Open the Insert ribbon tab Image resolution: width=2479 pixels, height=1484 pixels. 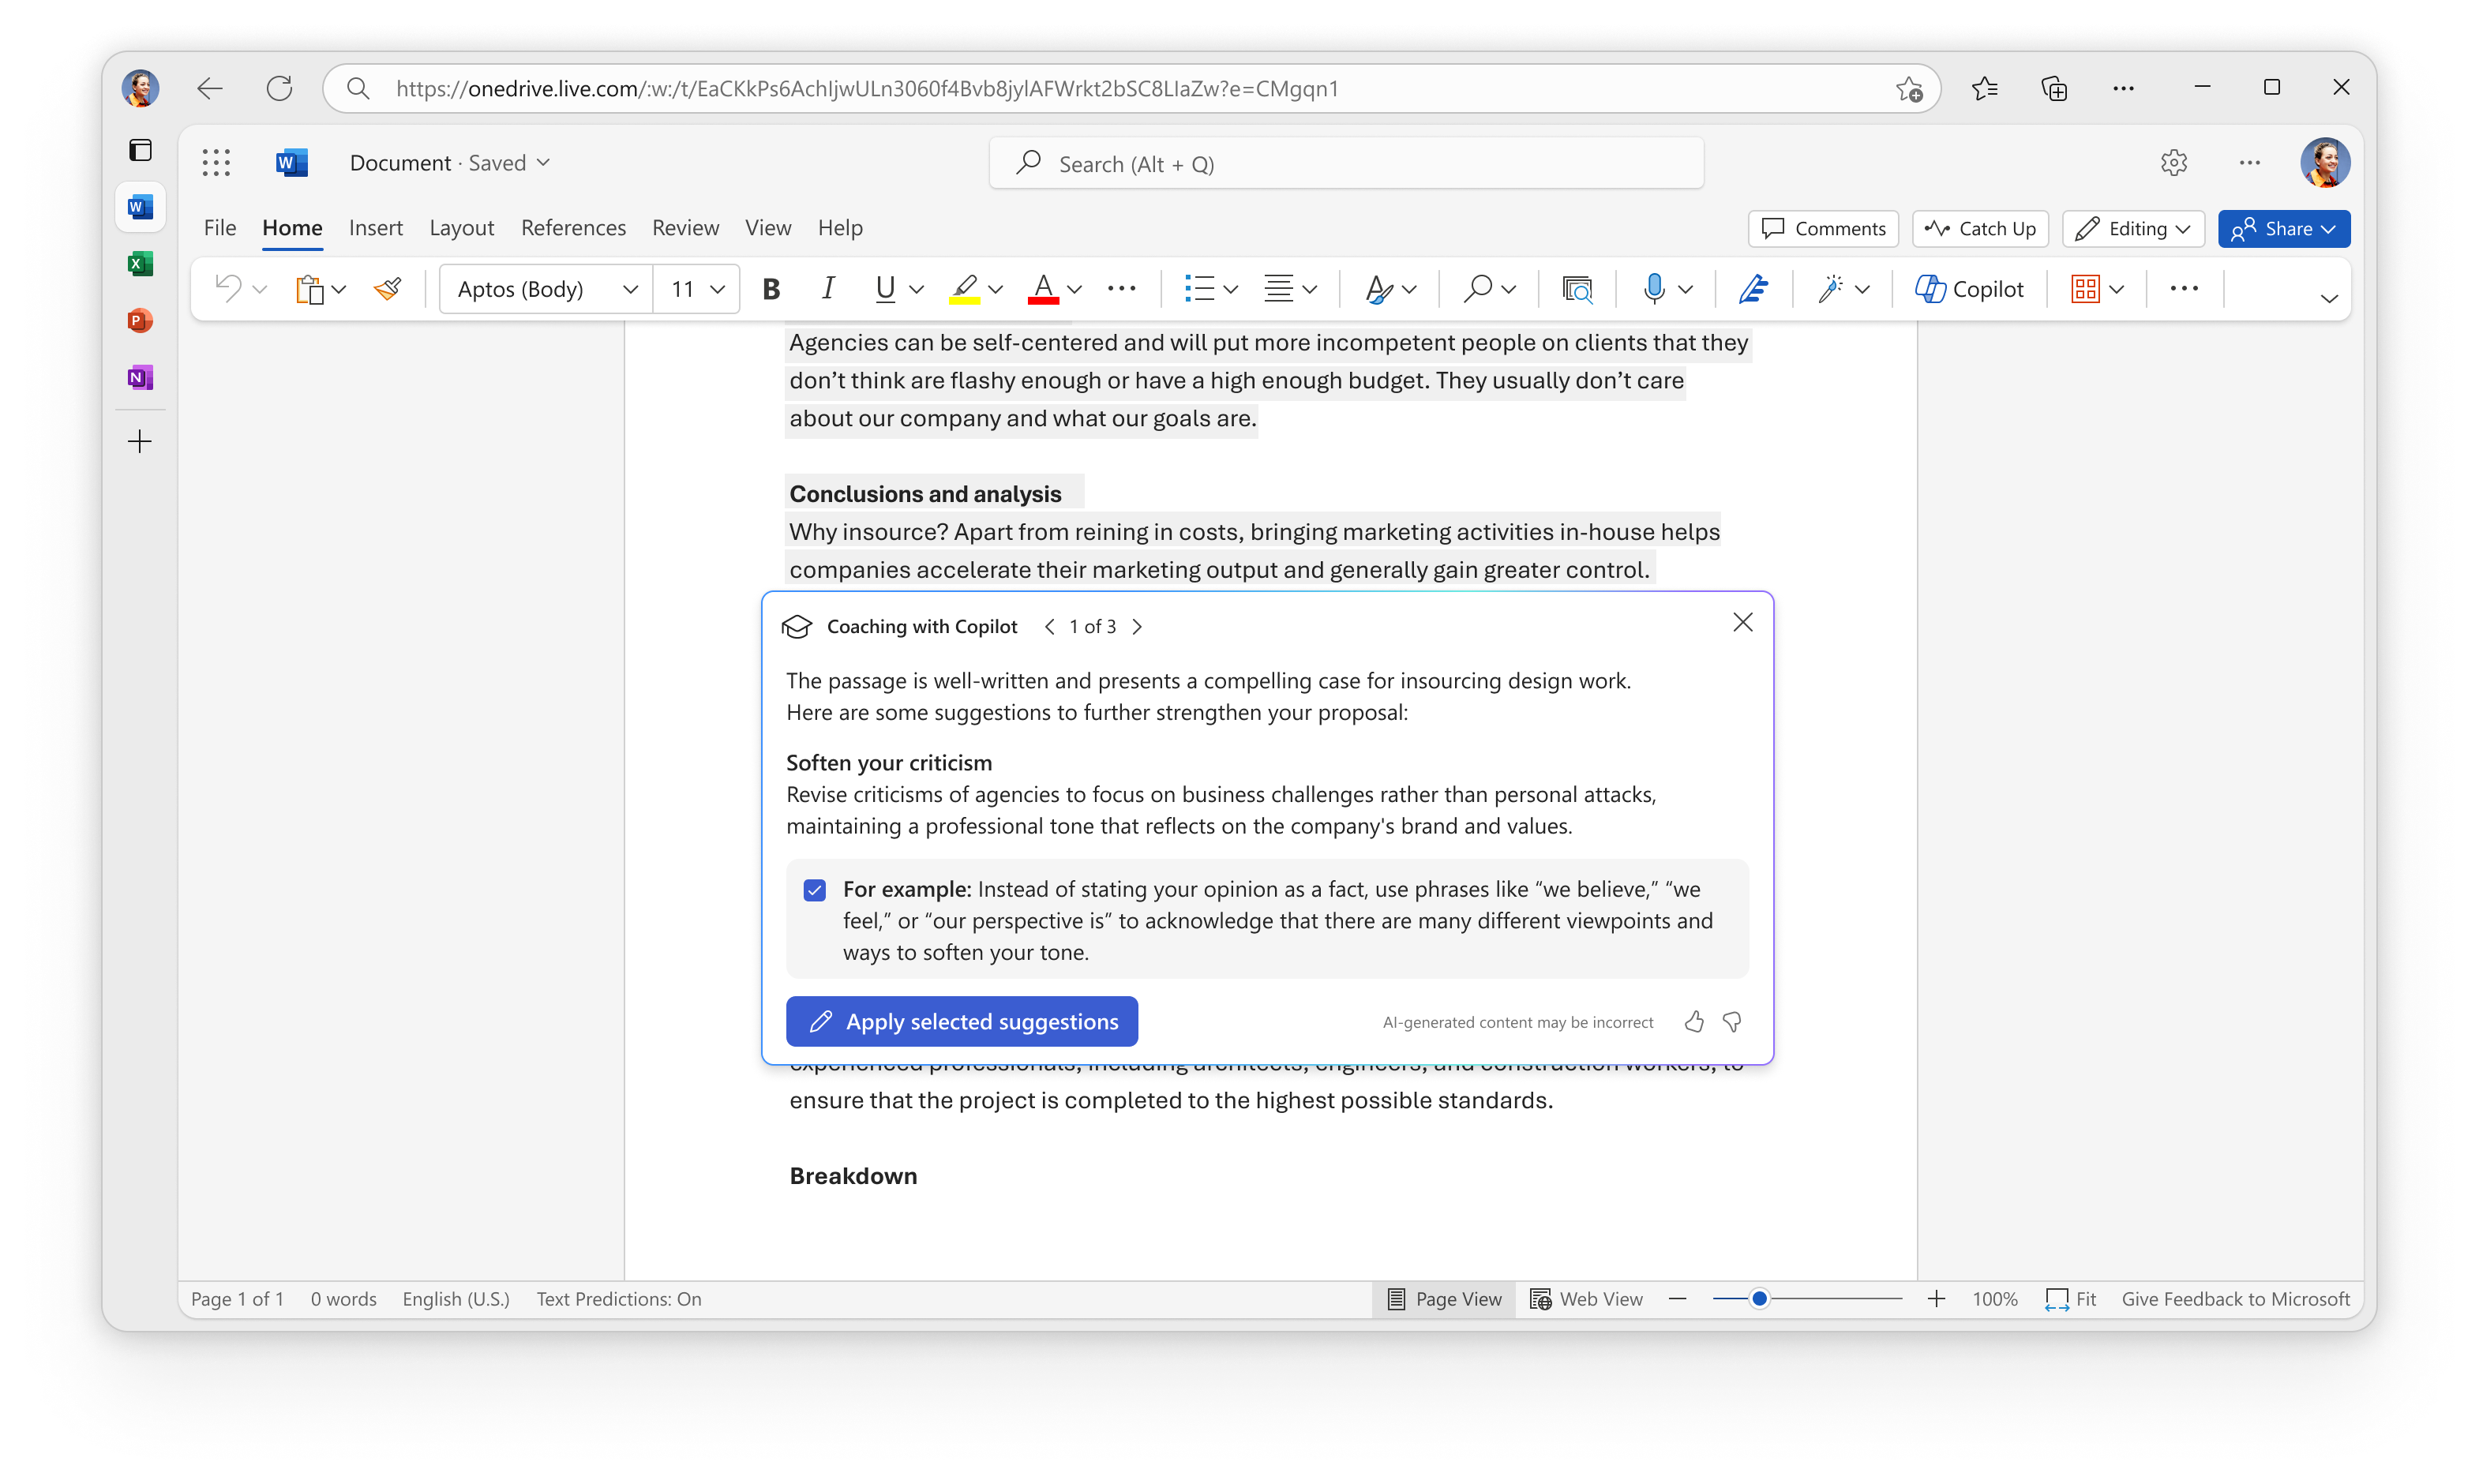(376, 228)
